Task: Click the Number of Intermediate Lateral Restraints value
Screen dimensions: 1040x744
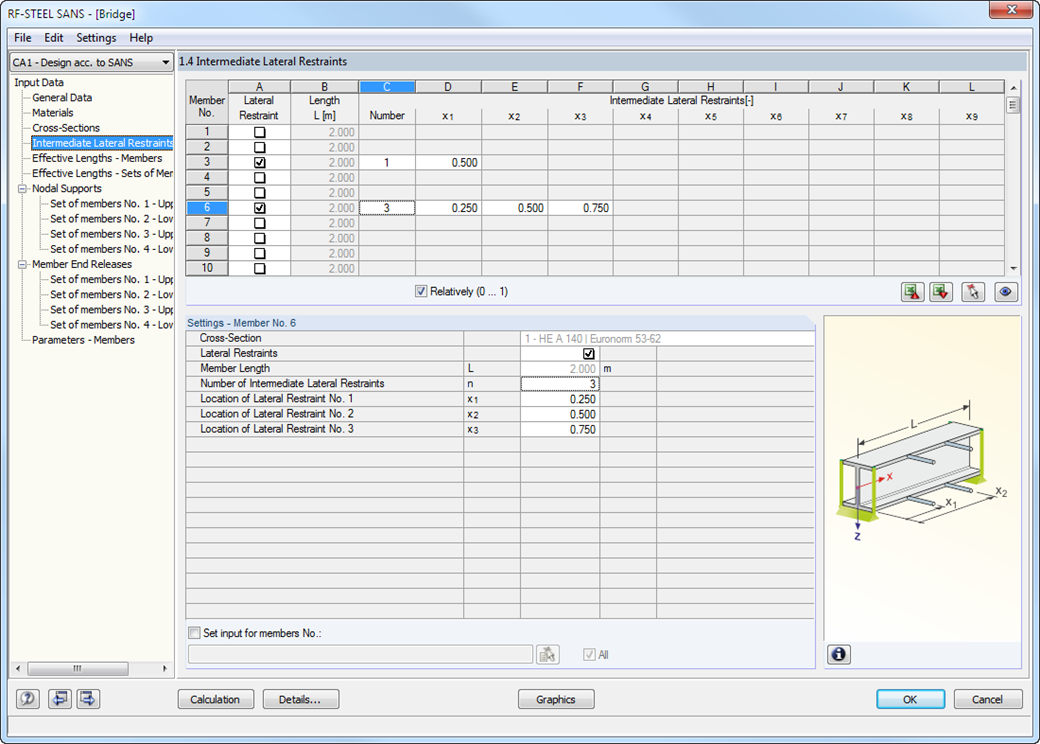Action: point(560,384)
